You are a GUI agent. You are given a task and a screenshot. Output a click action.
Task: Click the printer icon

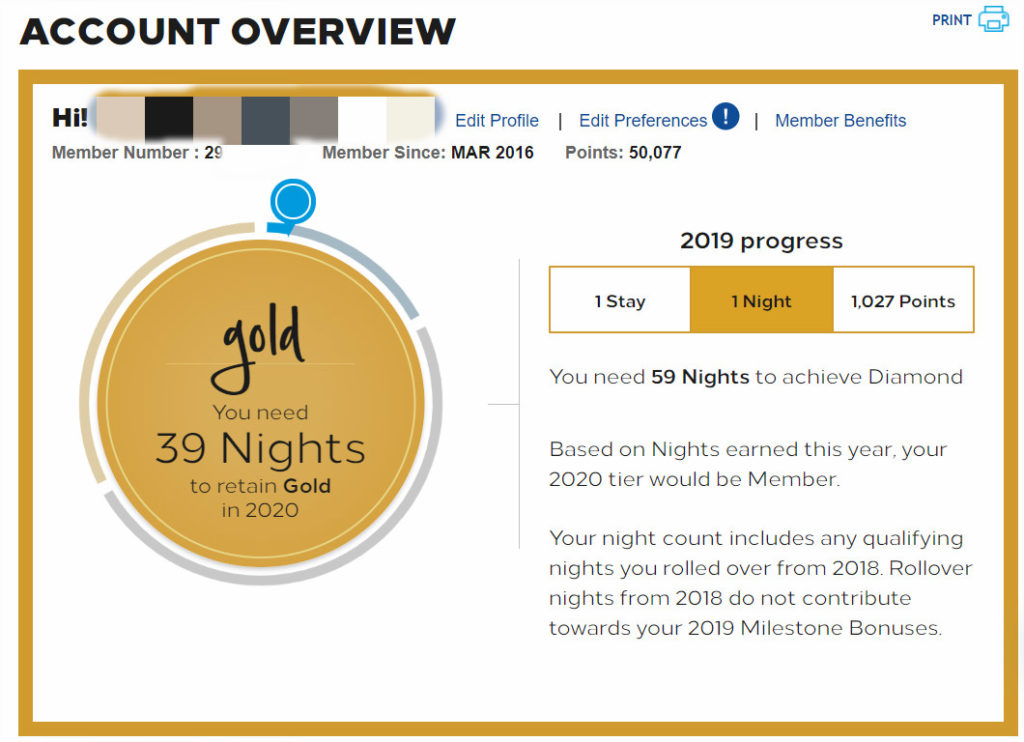tap(994, 19)
